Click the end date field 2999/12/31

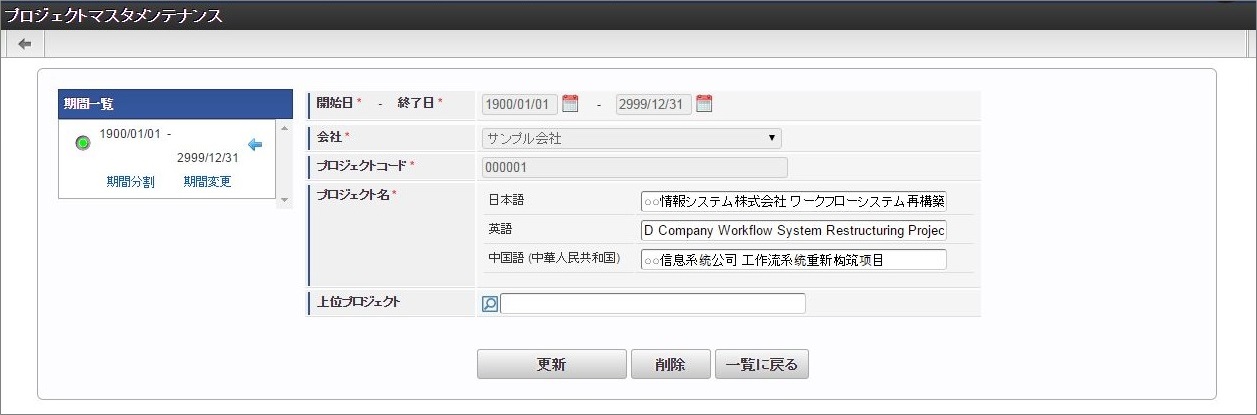tap(653, 104)
